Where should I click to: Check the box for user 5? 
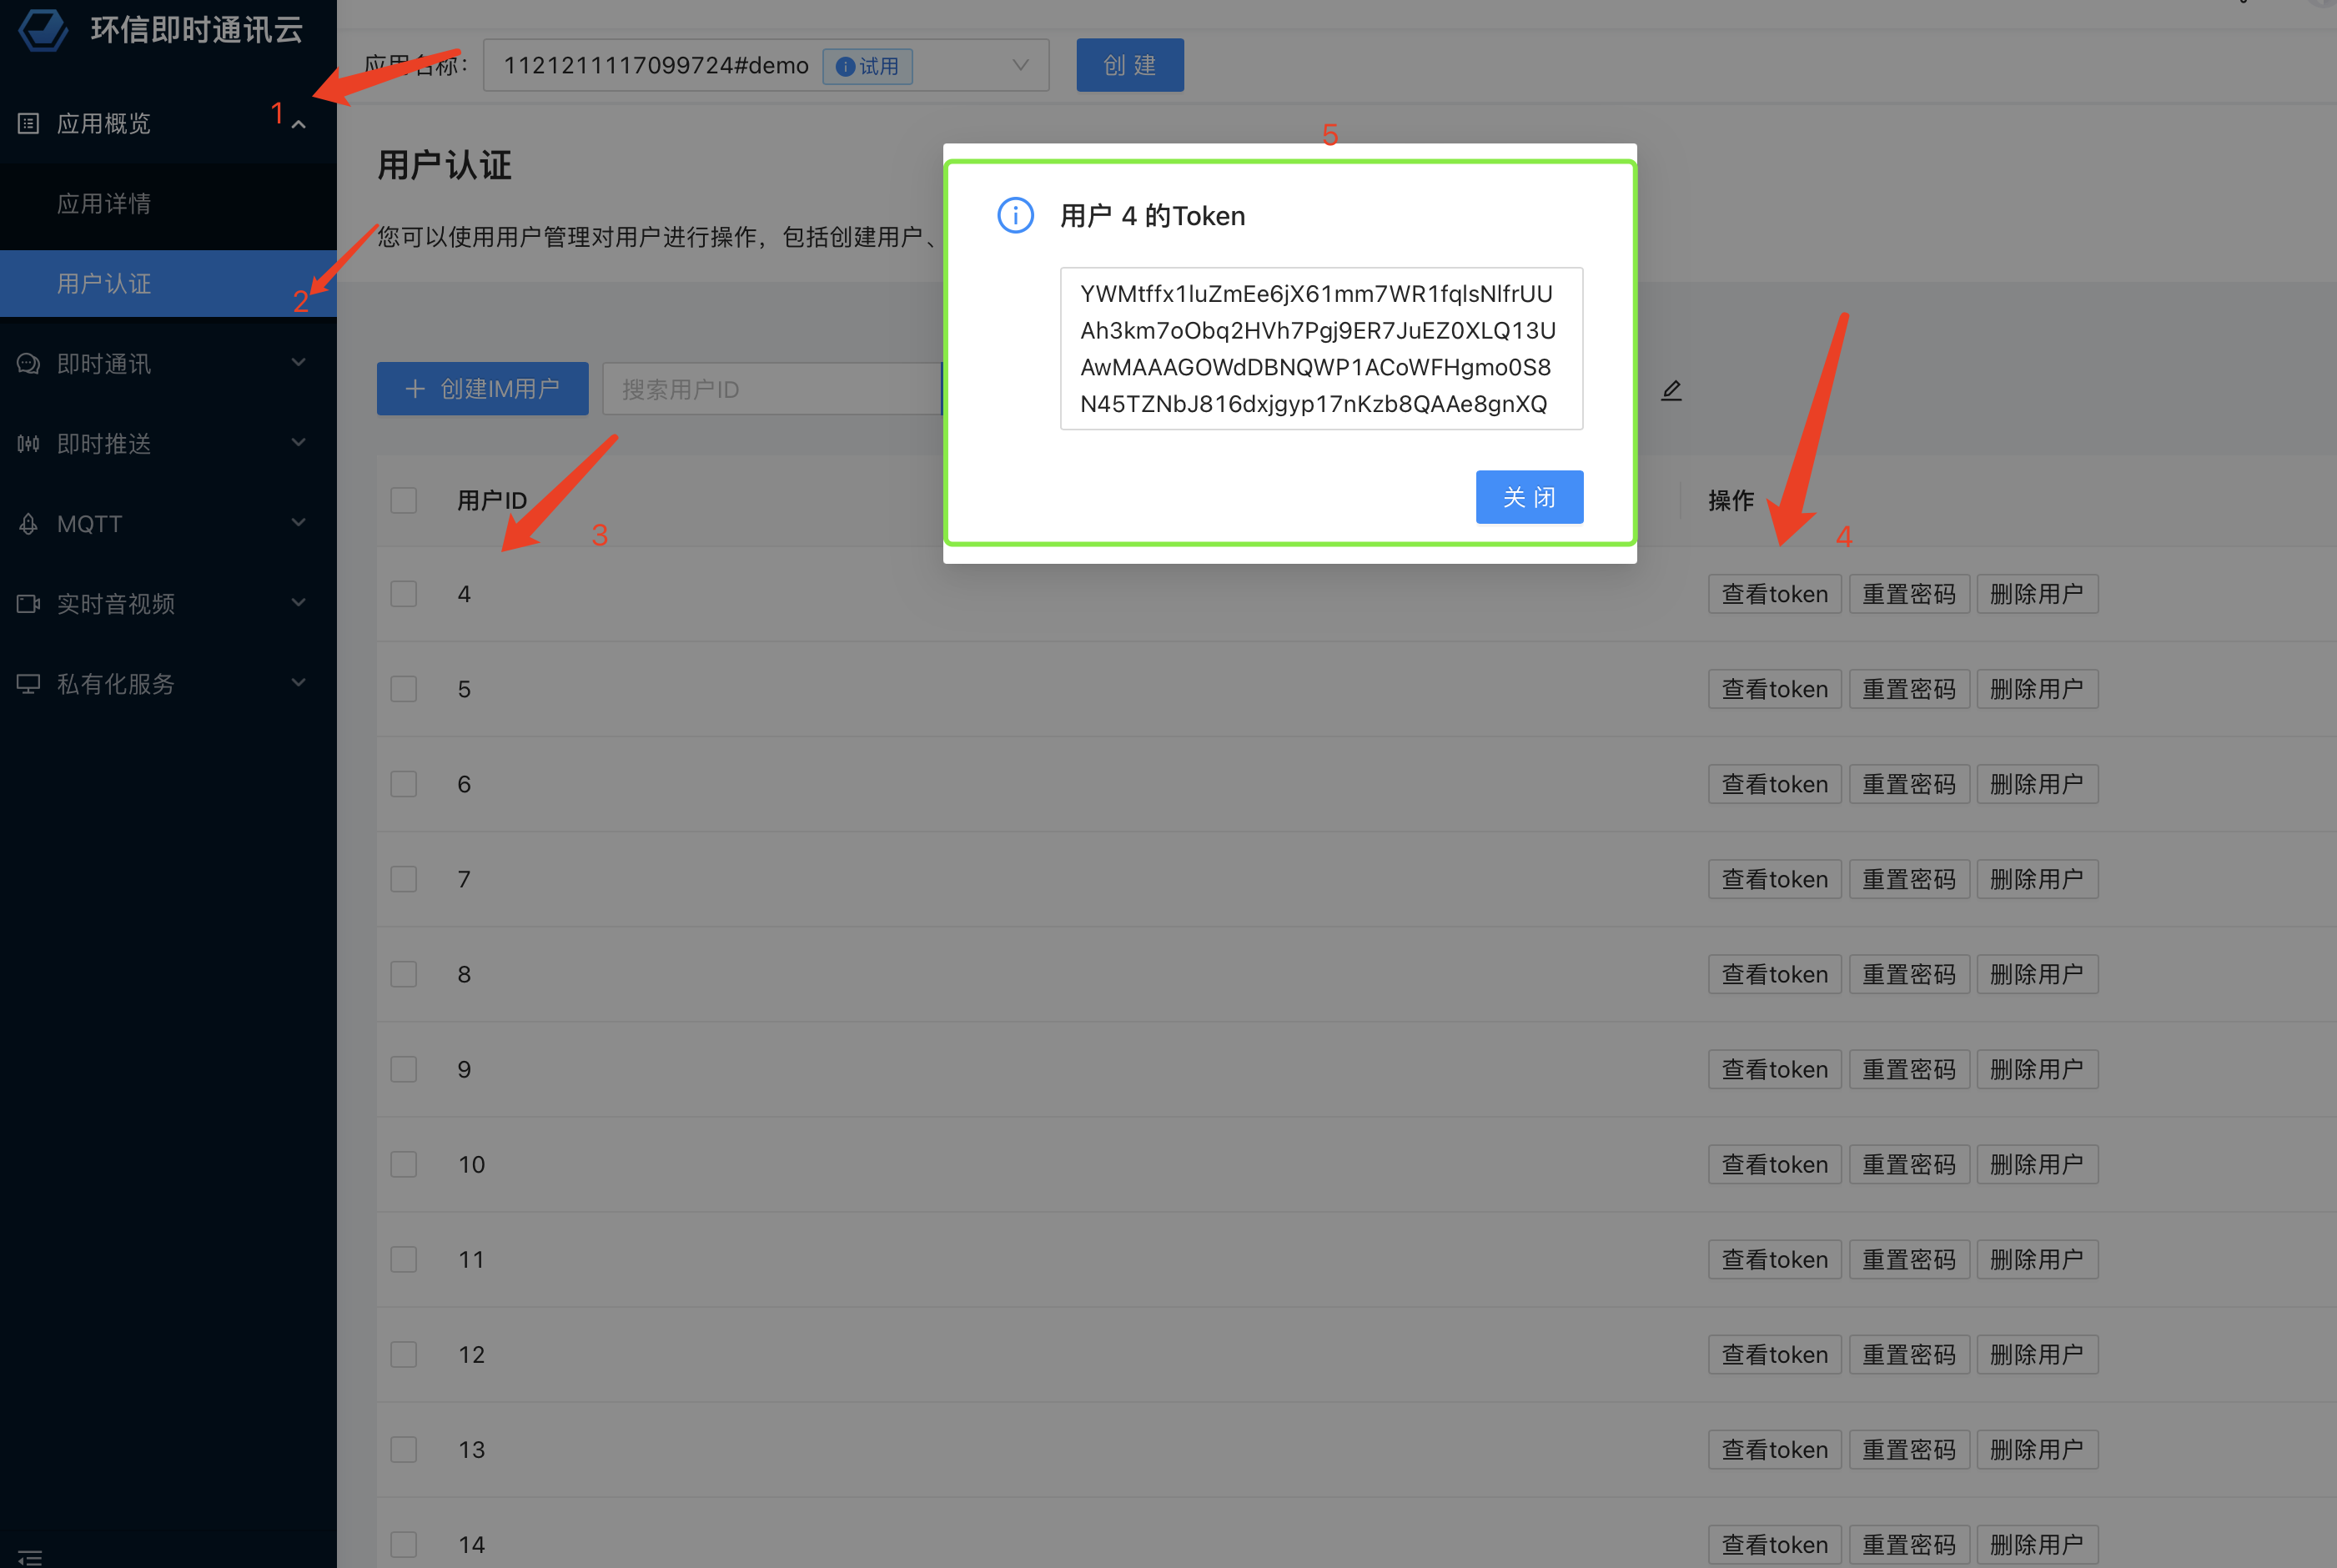click(x=404, y=689)
